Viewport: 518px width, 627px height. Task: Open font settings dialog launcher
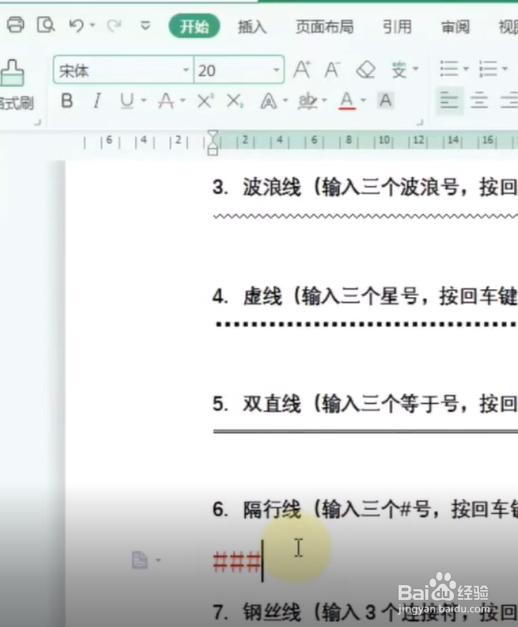(420, 122)
